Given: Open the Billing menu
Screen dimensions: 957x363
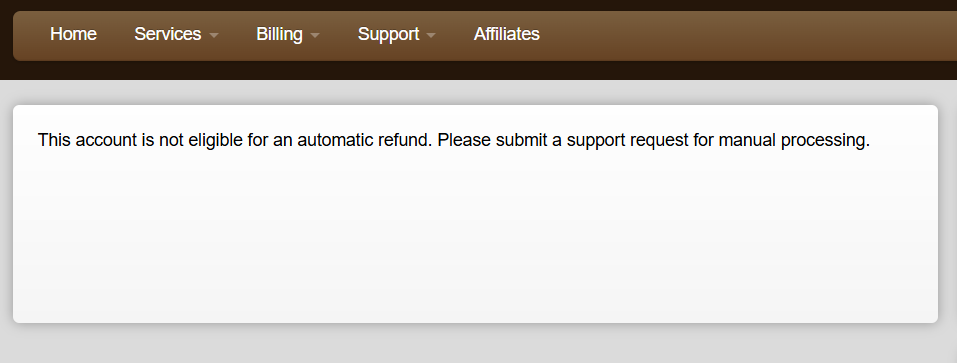Looking at the screenshot, I should [288, 34].
